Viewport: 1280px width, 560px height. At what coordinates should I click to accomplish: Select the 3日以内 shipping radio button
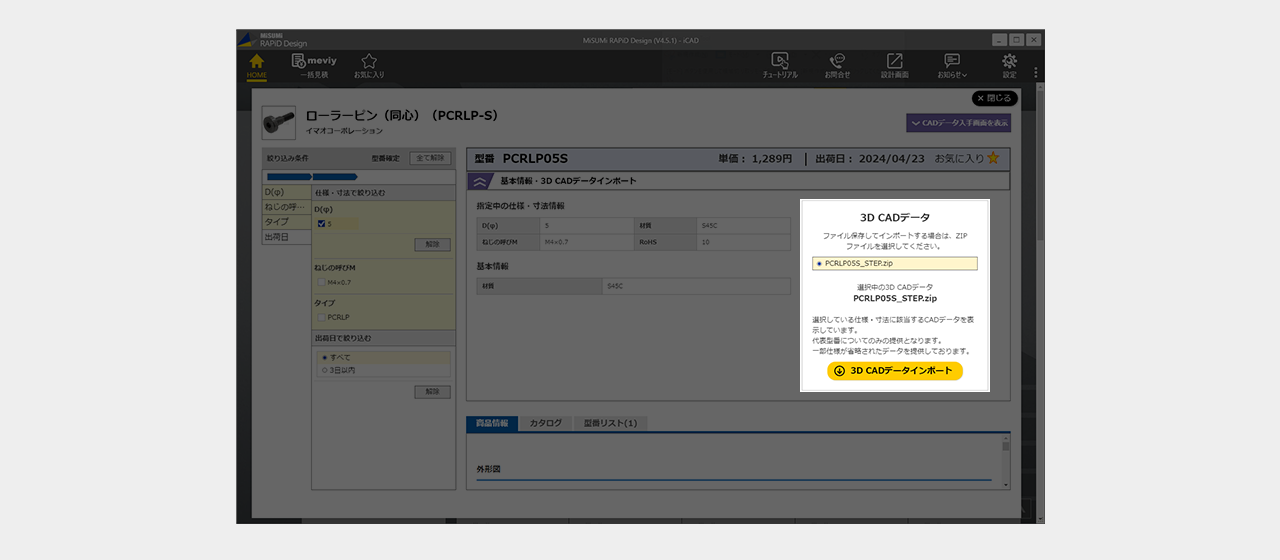322,370
